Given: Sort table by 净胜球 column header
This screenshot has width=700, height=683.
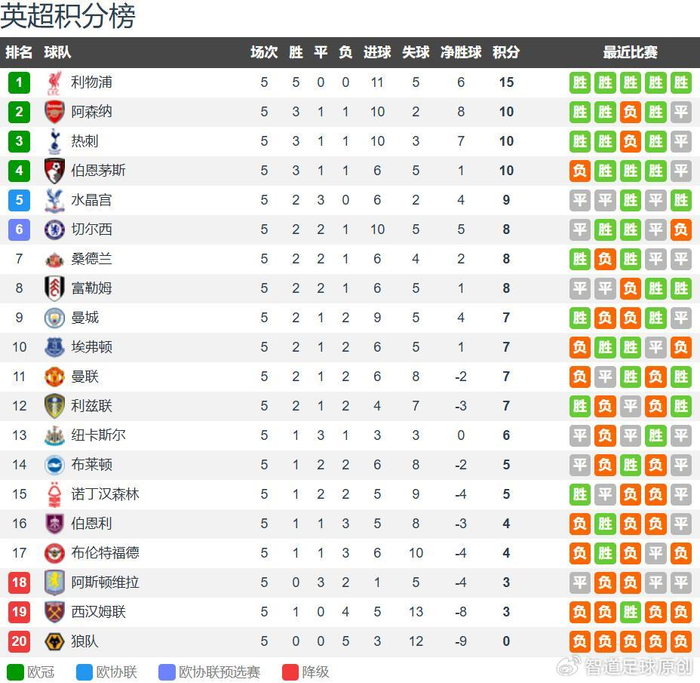Looking at the screenshot, I should coord(461,53).
